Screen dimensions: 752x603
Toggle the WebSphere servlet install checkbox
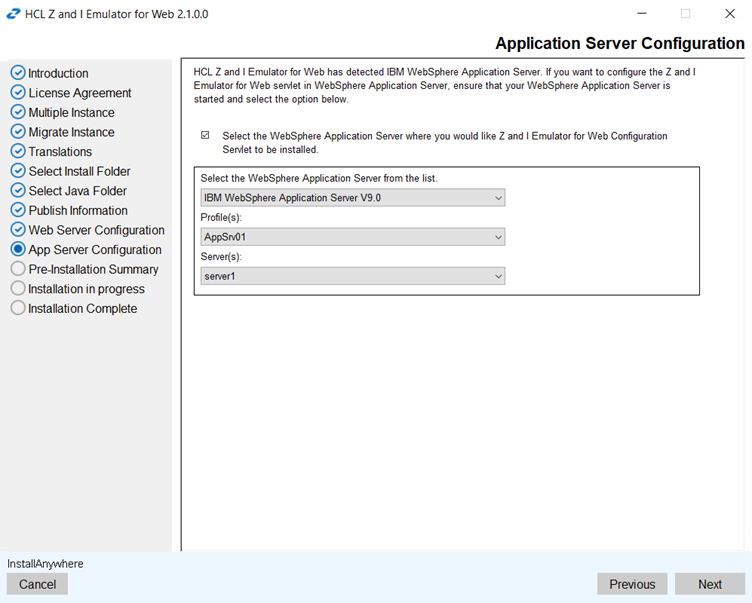click(205, 135)
